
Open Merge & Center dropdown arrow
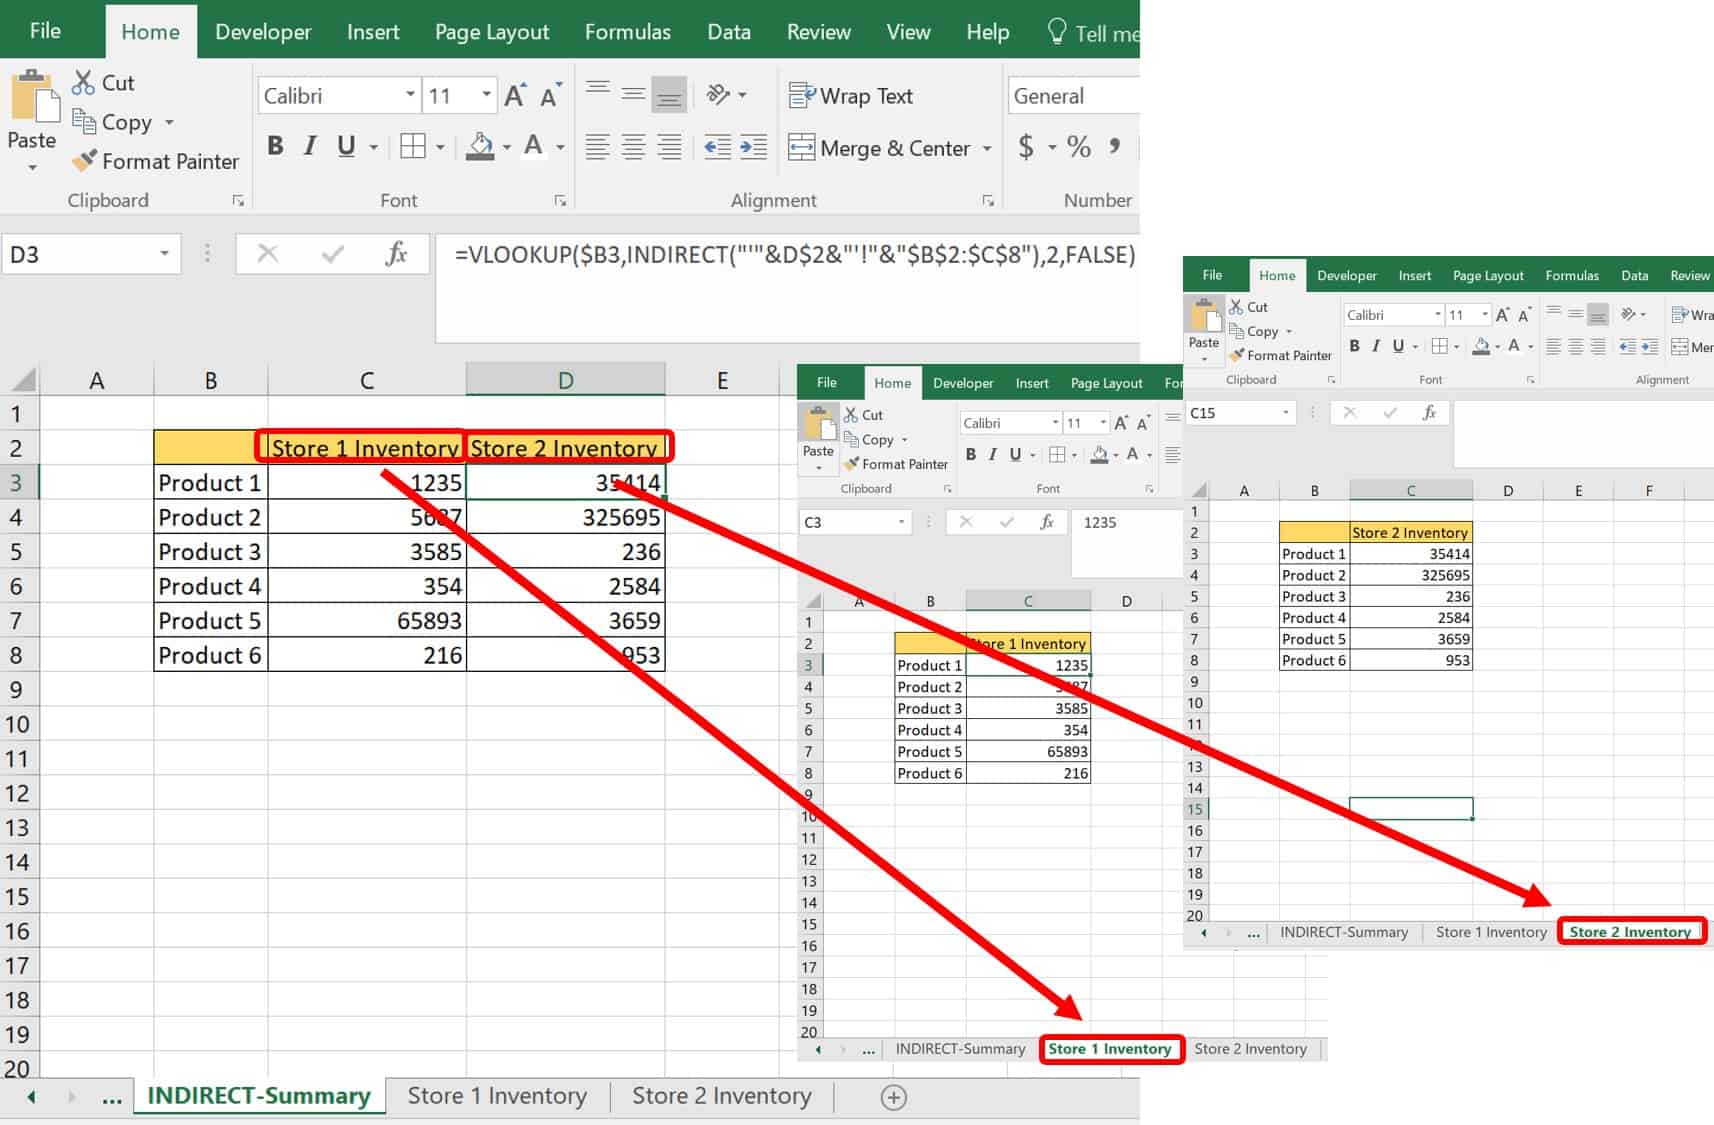(x=987, y=148)
